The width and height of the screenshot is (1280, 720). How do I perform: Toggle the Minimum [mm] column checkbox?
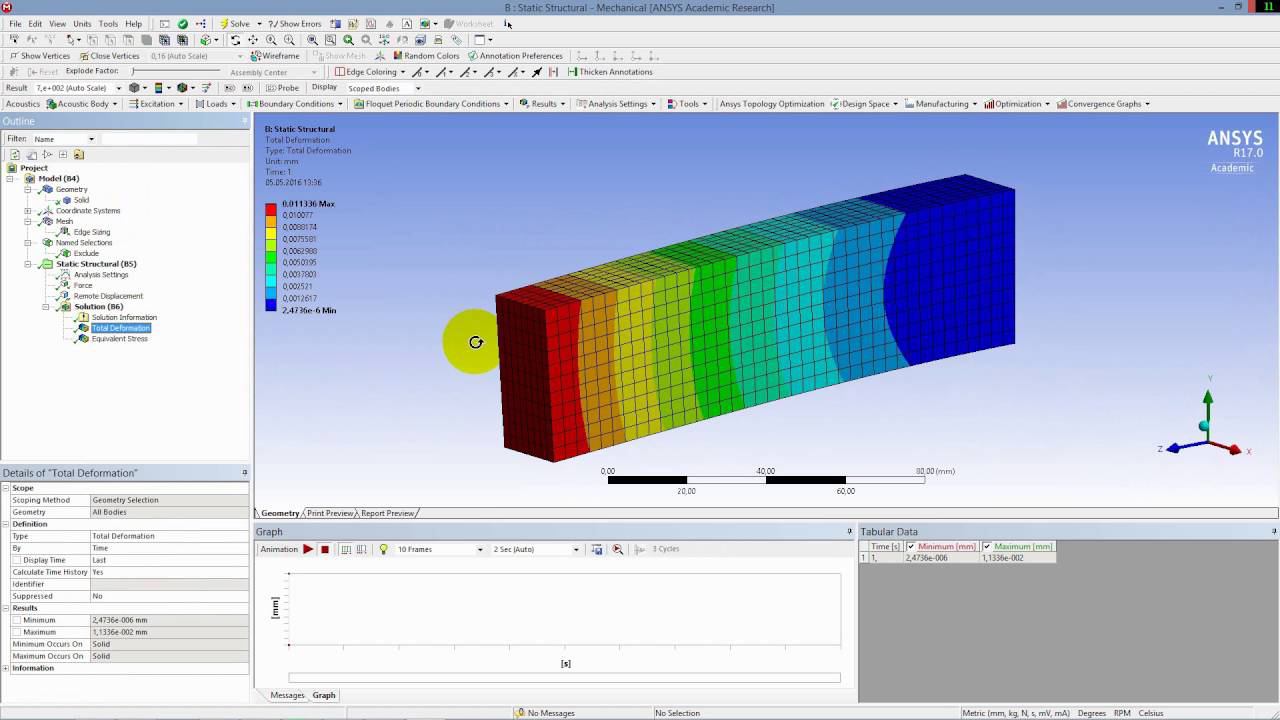(911, 547)
